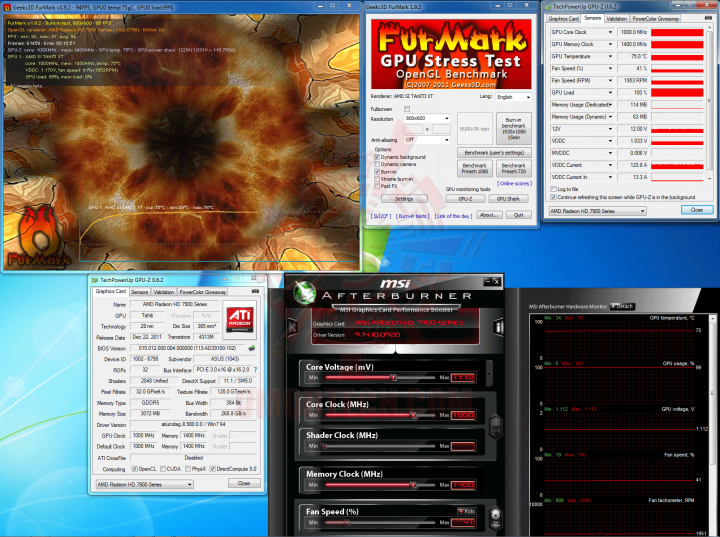Open the Anti-aliasing dropdown
This screenshot has width=720, height=537.
(x=427, y=140)
